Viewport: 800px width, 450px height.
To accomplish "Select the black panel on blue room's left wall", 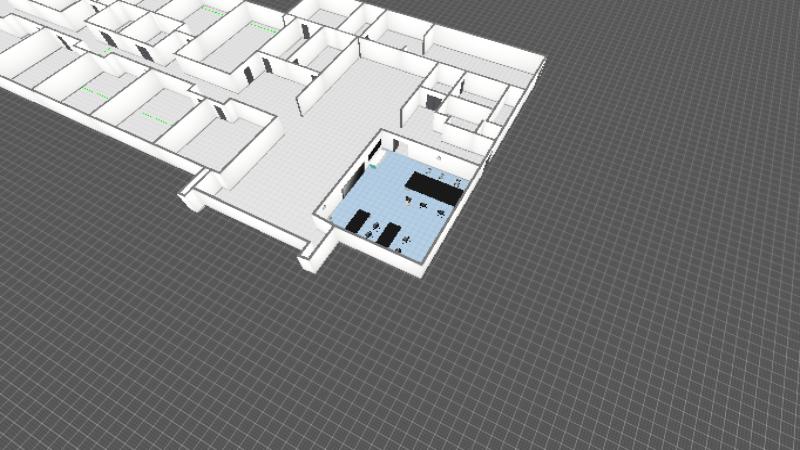I will (x=373, y=151).
